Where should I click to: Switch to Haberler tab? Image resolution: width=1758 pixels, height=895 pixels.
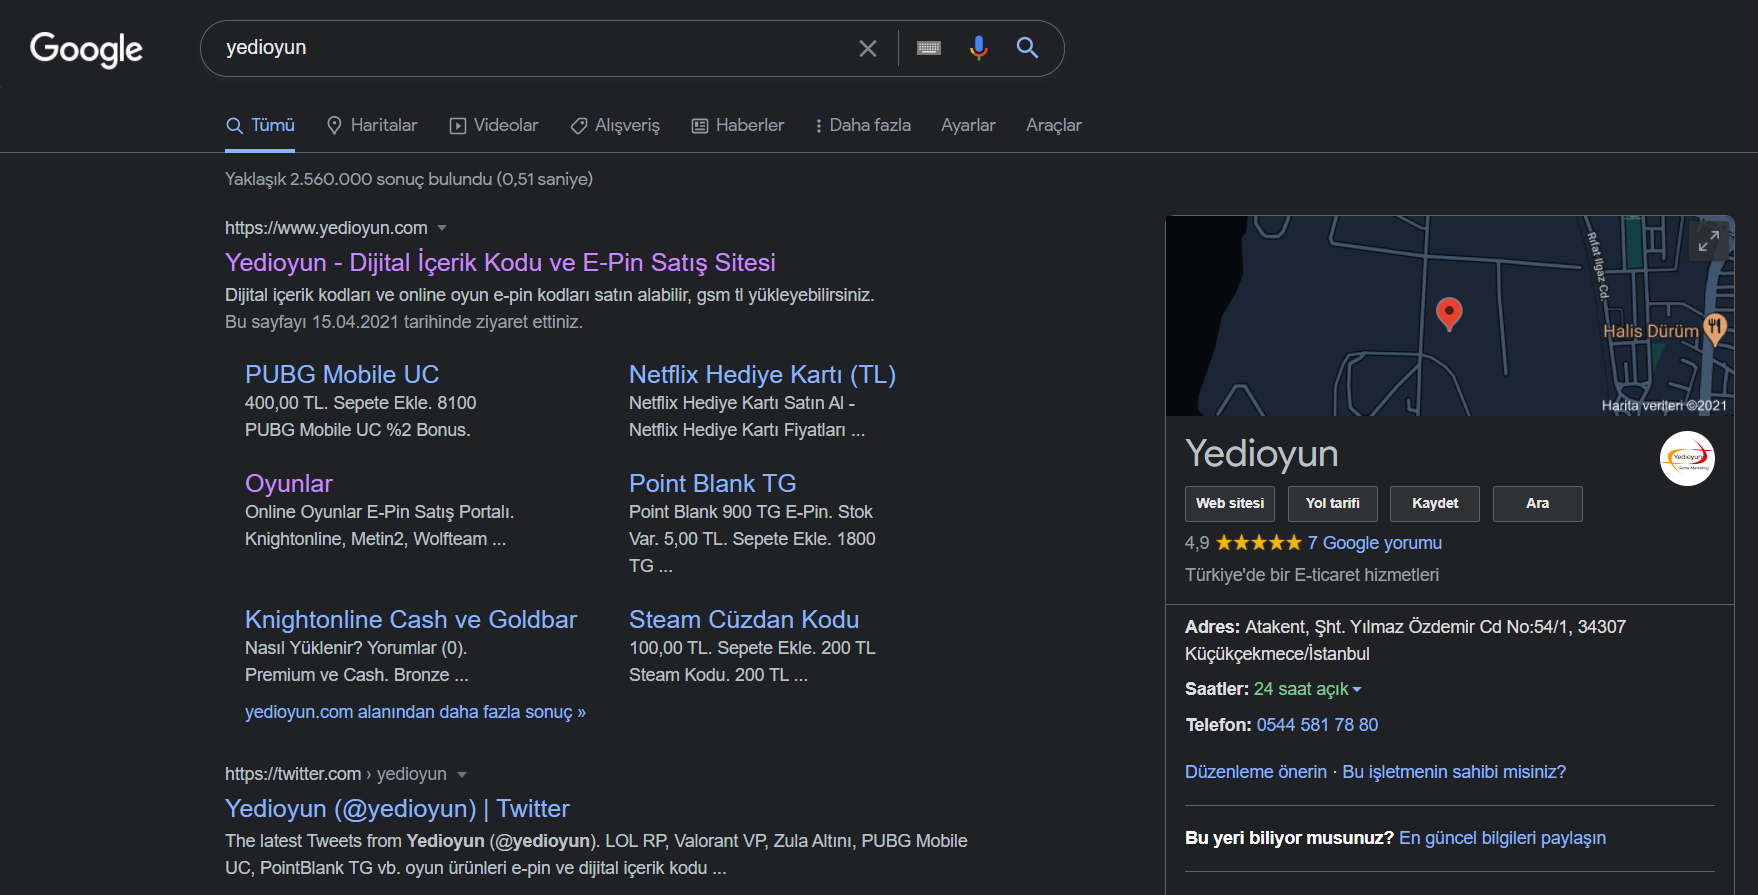point(738,125)
